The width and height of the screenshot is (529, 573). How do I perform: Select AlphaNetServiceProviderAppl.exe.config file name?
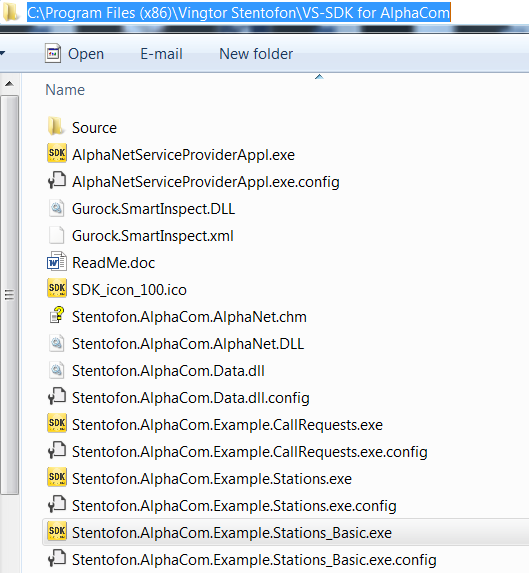(206, 182)
